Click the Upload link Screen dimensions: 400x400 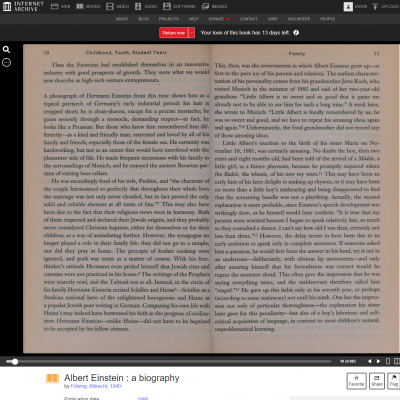point(385,6)
